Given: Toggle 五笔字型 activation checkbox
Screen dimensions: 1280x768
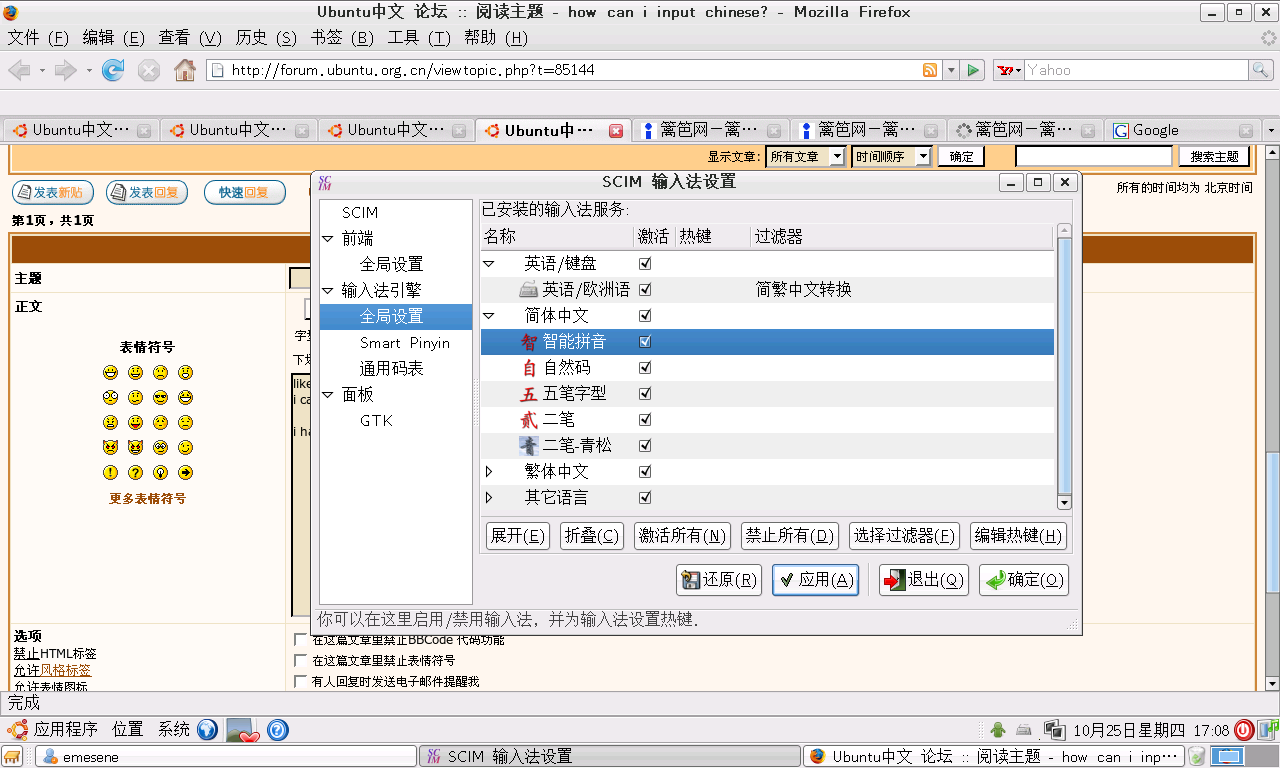Looking at the screenshot, I should tap(645, 394).
